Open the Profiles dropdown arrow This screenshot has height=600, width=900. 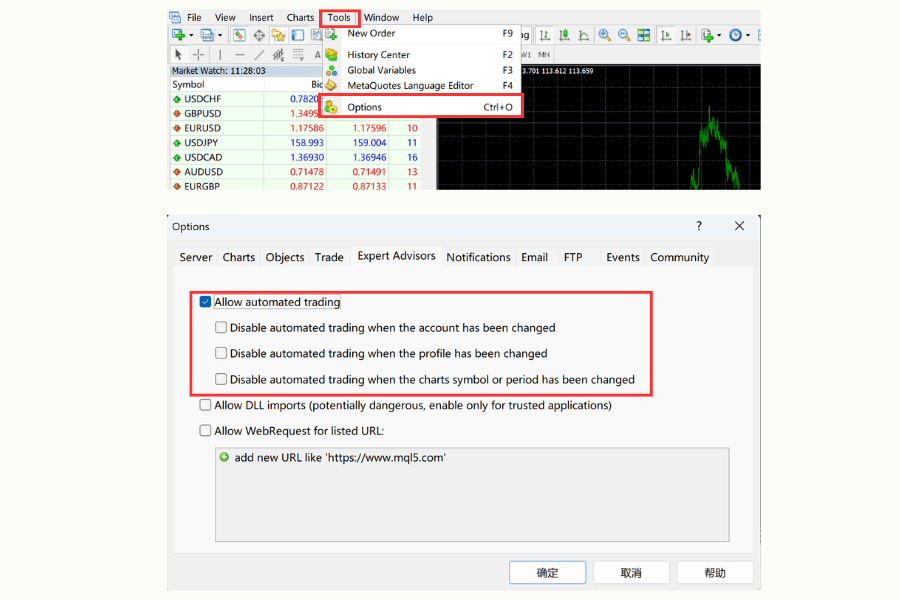coord(220,36)
